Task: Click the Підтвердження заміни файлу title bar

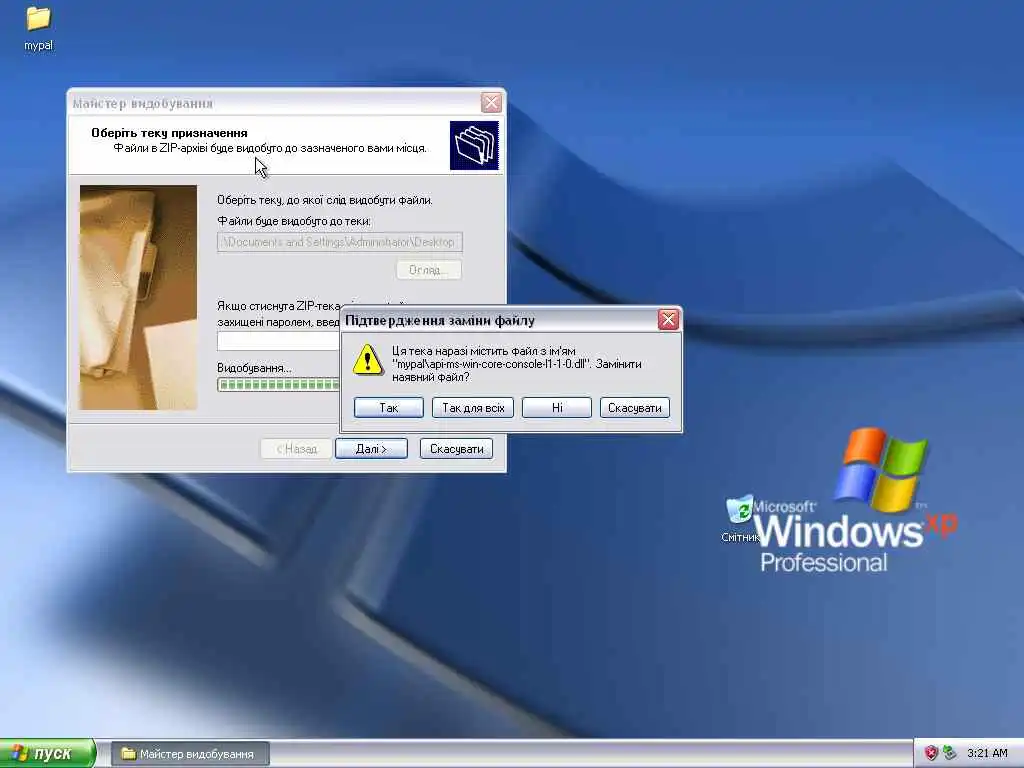Action: pos(500,320)
